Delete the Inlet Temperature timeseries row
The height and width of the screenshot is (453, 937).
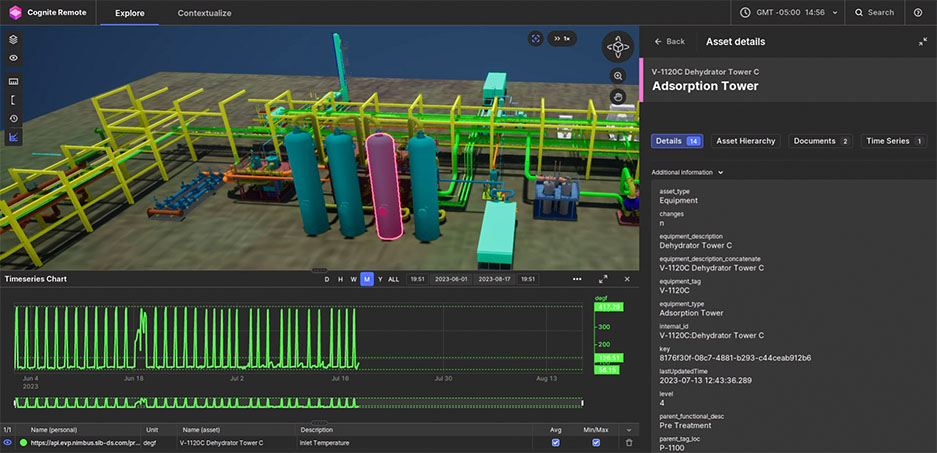pos(629,442)
